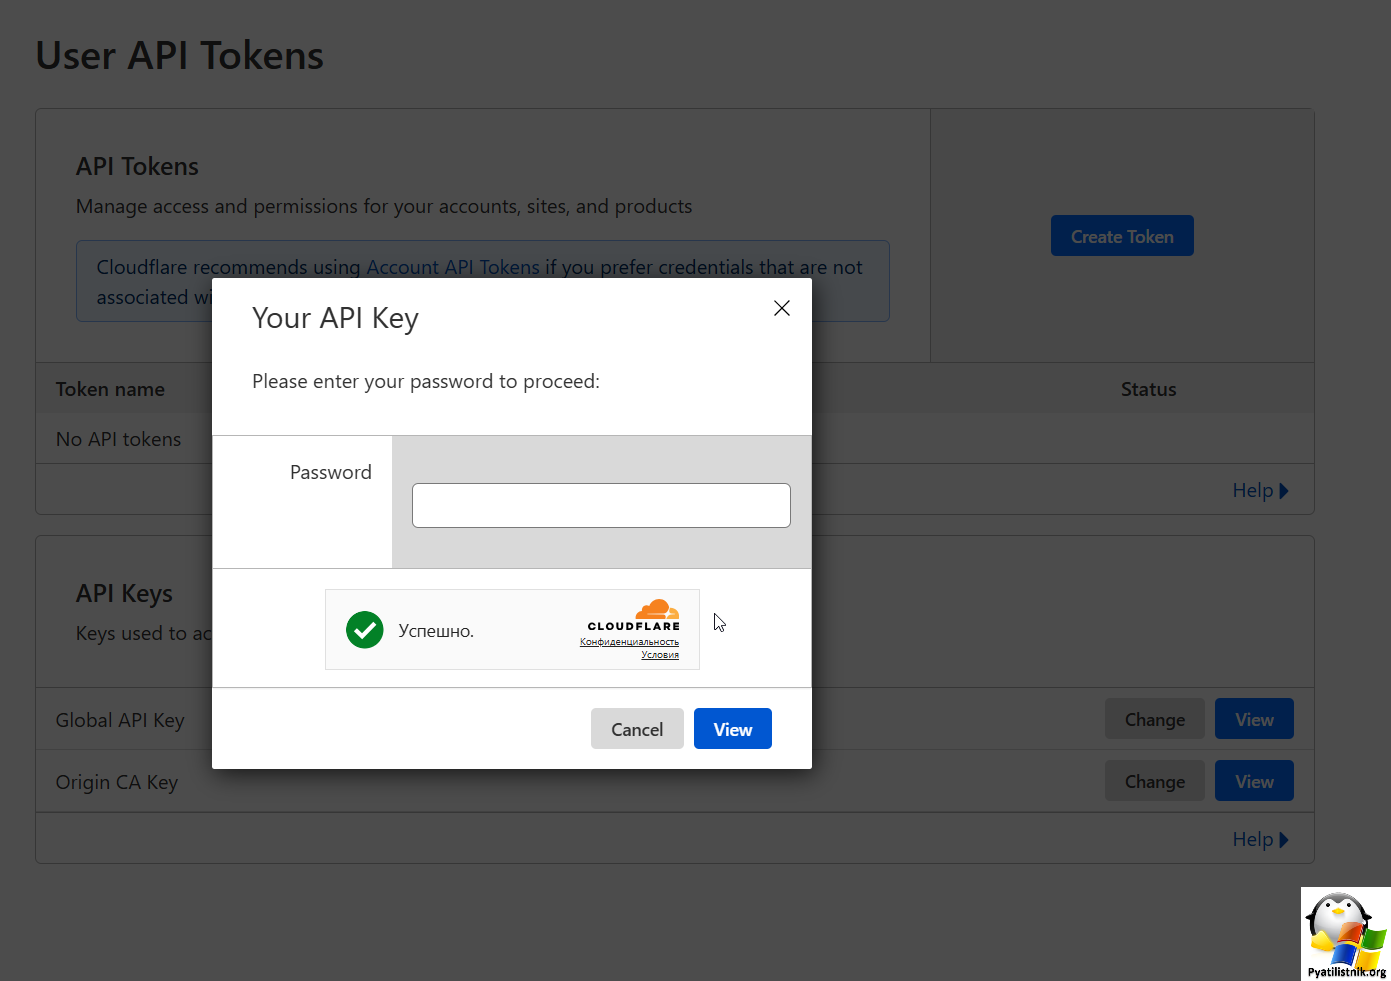The width and height of the screenshot is (1391, 981).
Task: Expand Help under API Keys section
Action: pos(1260,839)
